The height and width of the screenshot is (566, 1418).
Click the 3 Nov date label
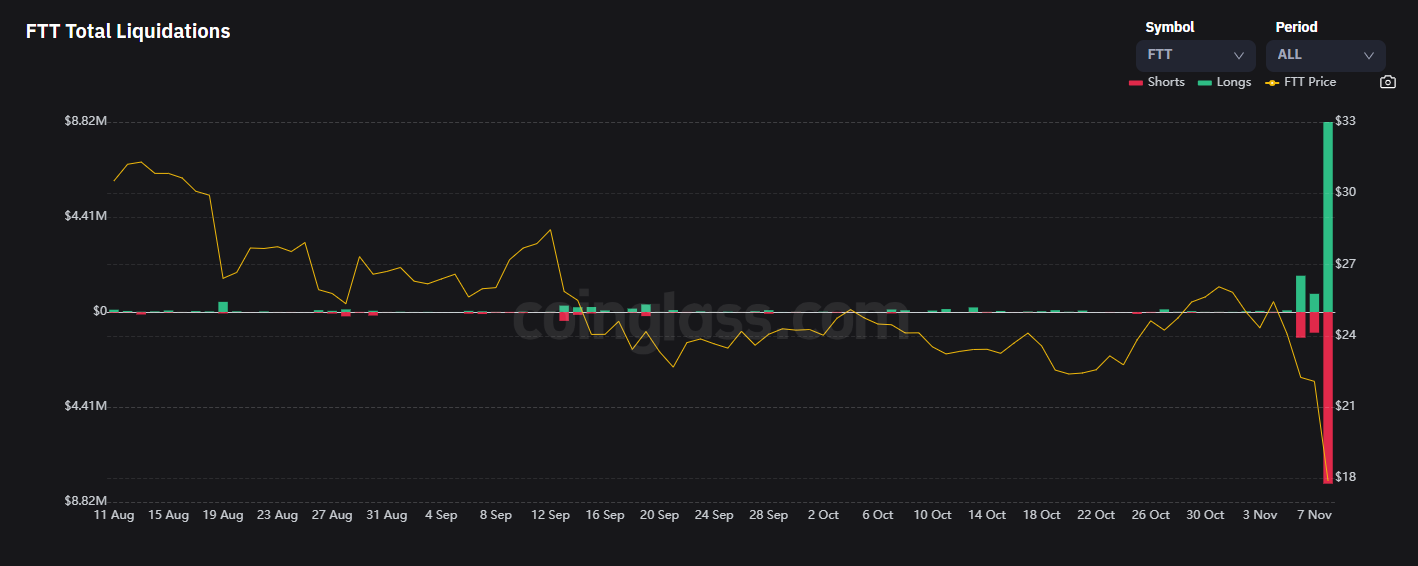pos(1259,515)
